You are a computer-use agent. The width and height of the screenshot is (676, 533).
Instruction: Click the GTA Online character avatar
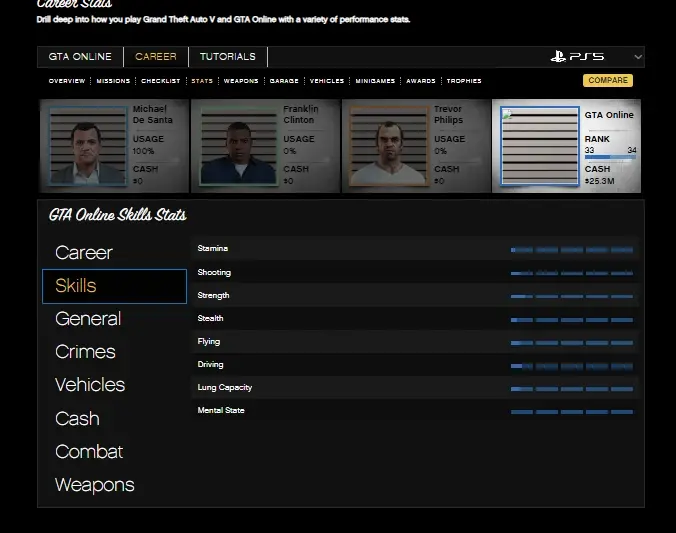point(539,146)
